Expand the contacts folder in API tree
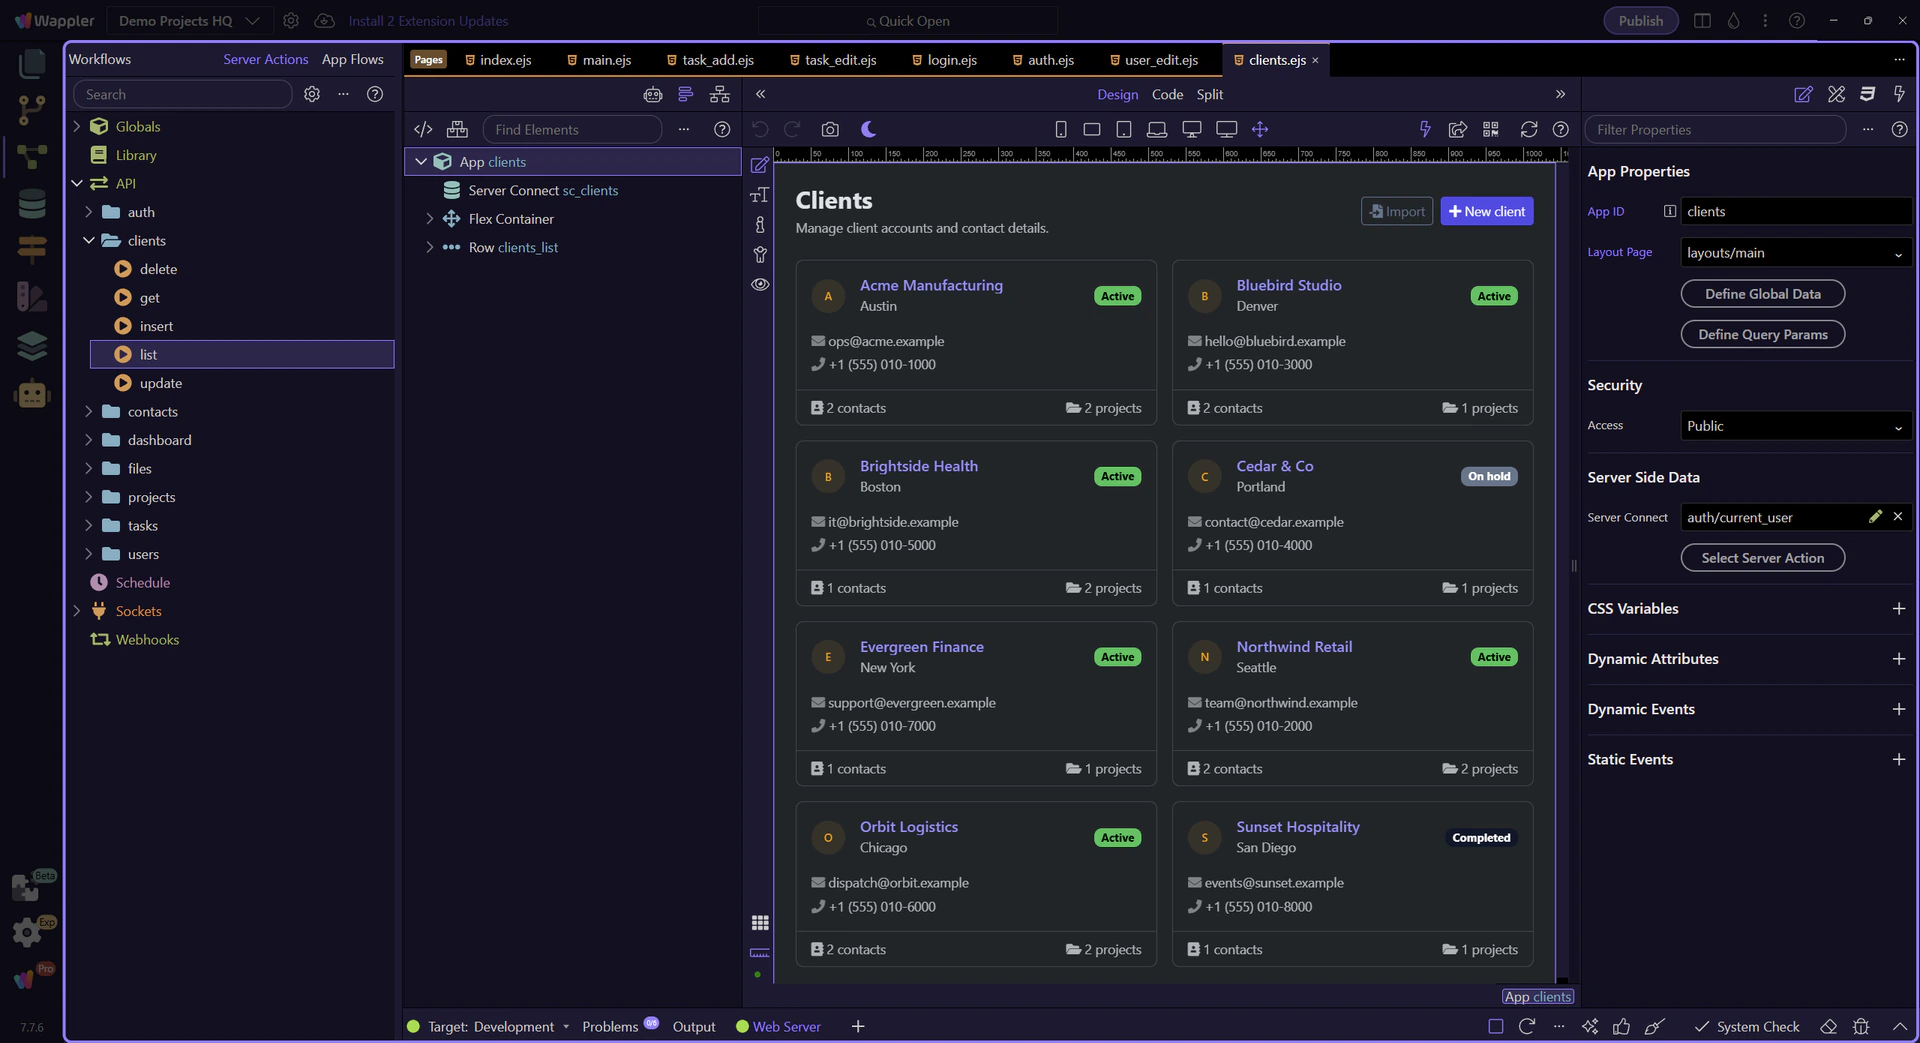Image resolution: width=1920 pixels, height=1043 pixels. click(89, 412)
